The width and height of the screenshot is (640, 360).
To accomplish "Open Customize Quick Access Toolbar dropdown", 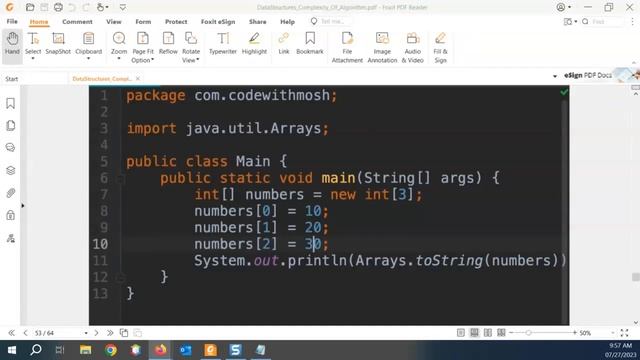I will [x=123, y=7].
